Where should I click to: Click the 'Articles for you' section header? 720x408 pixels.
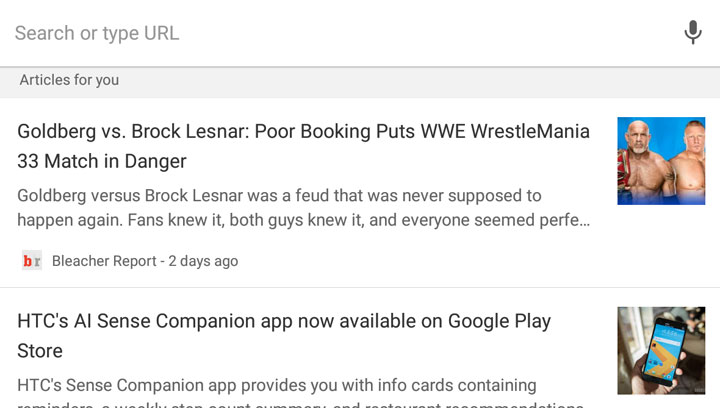coord(69,80)
